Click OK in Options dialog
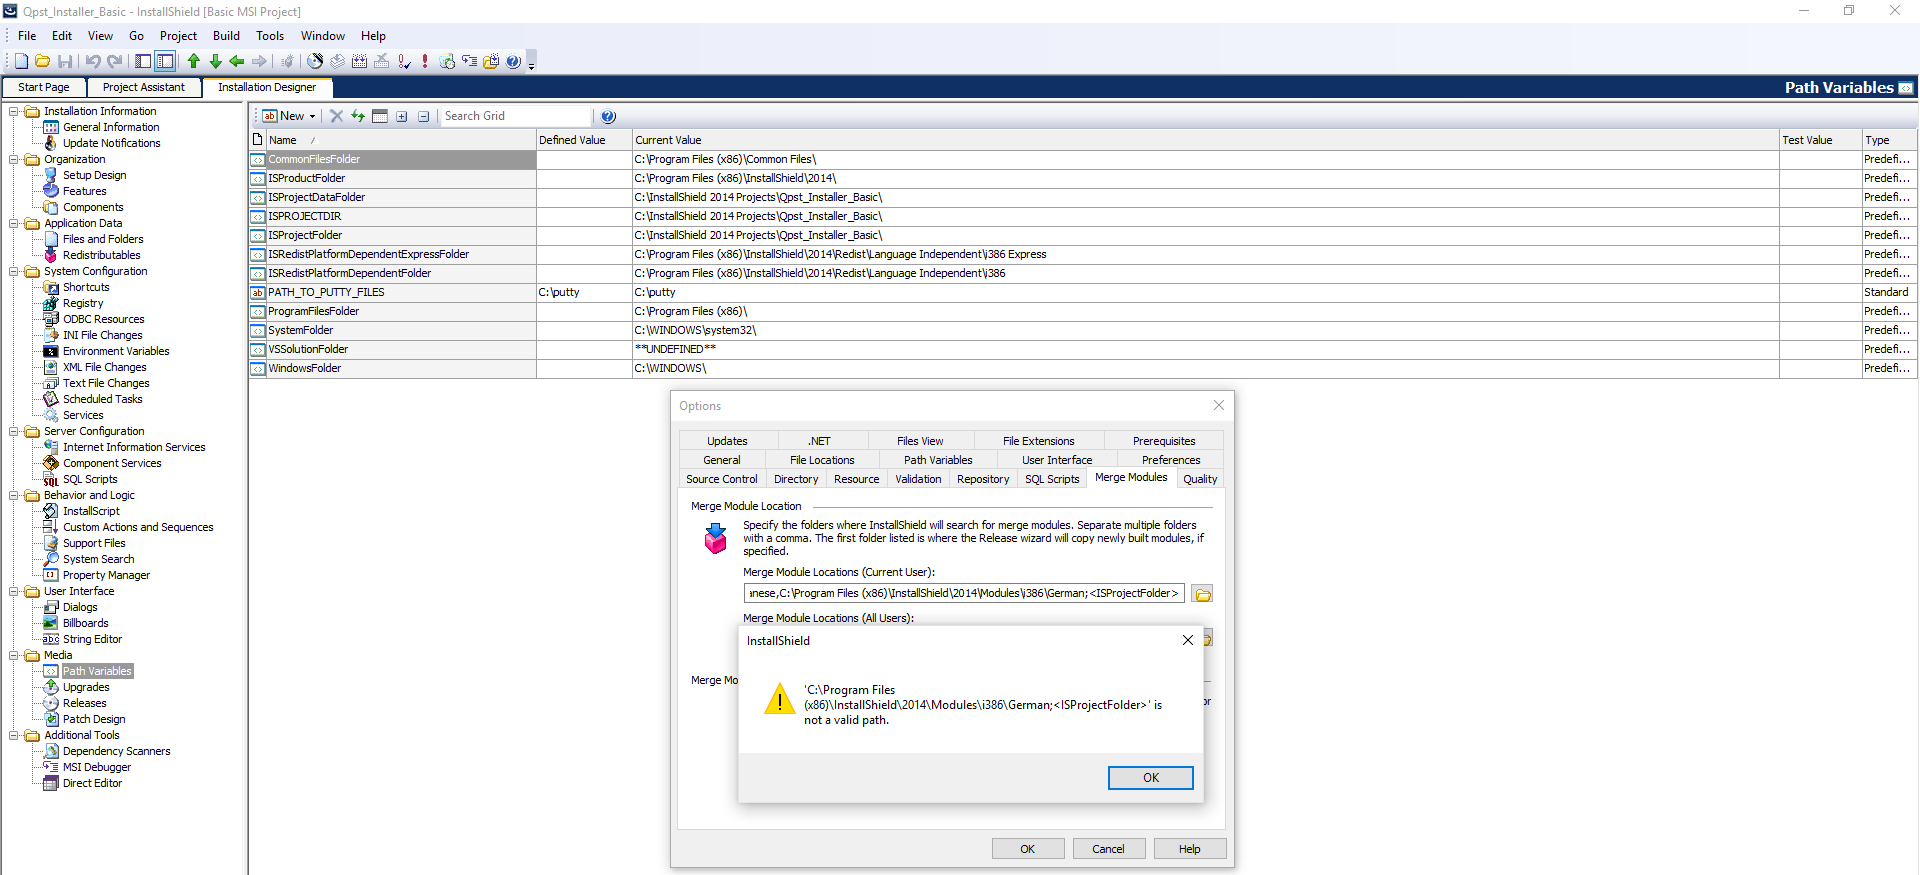1920x875 pixels. [1027, 849]
